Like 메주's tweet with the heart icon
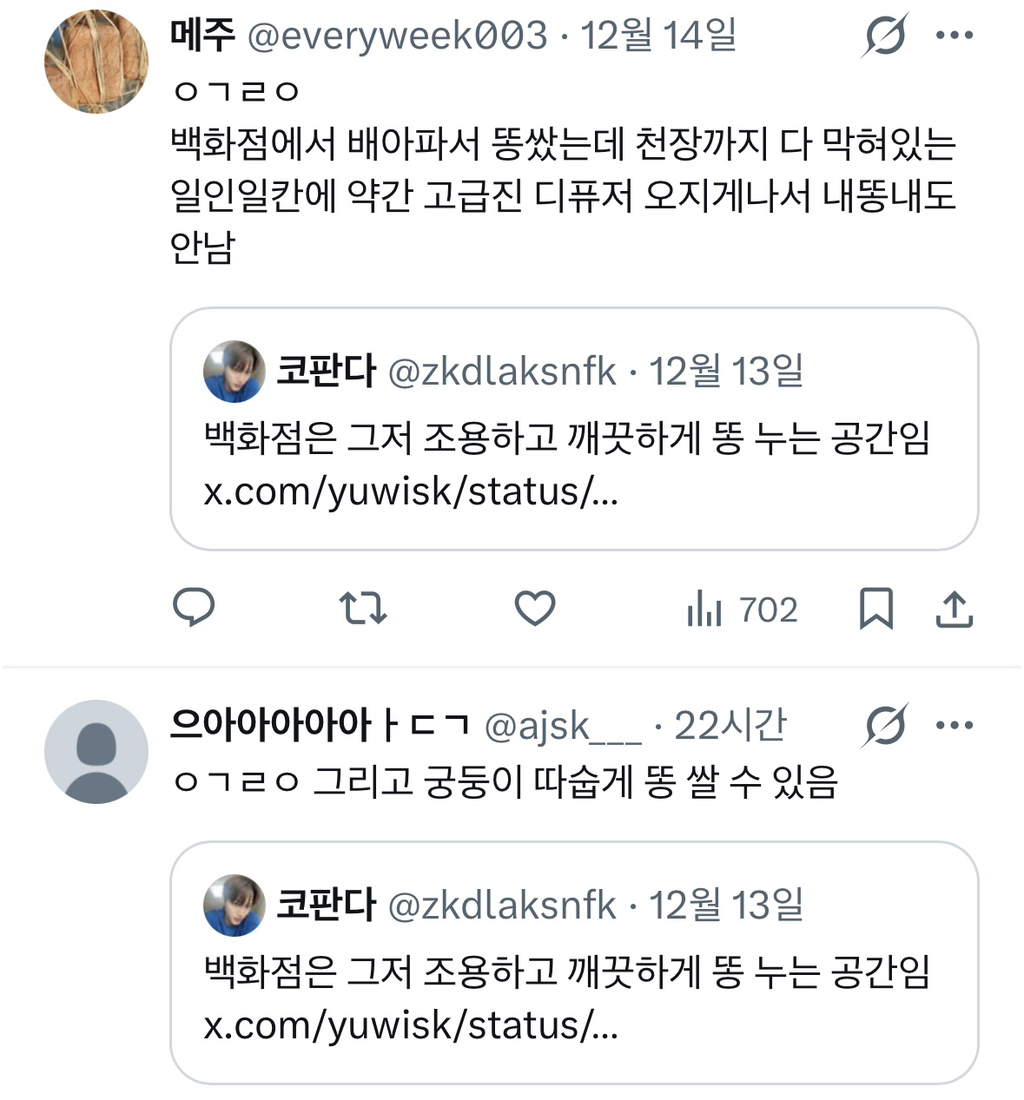 534,608
